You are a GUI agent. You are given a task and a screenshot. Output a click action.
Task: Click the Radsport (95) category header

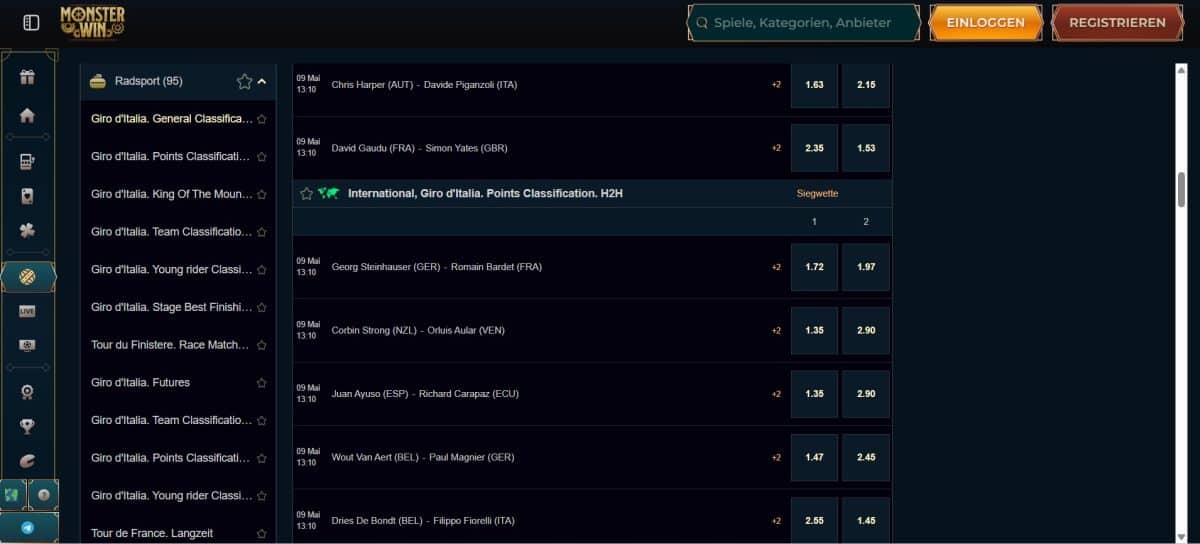(178, 81)
